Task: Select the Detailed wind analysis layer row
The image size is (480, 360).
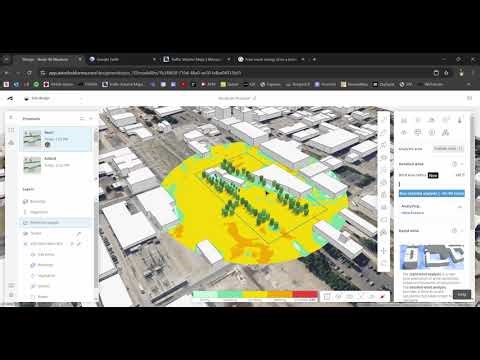Action: pyautogui.click(x=55, y=222)
